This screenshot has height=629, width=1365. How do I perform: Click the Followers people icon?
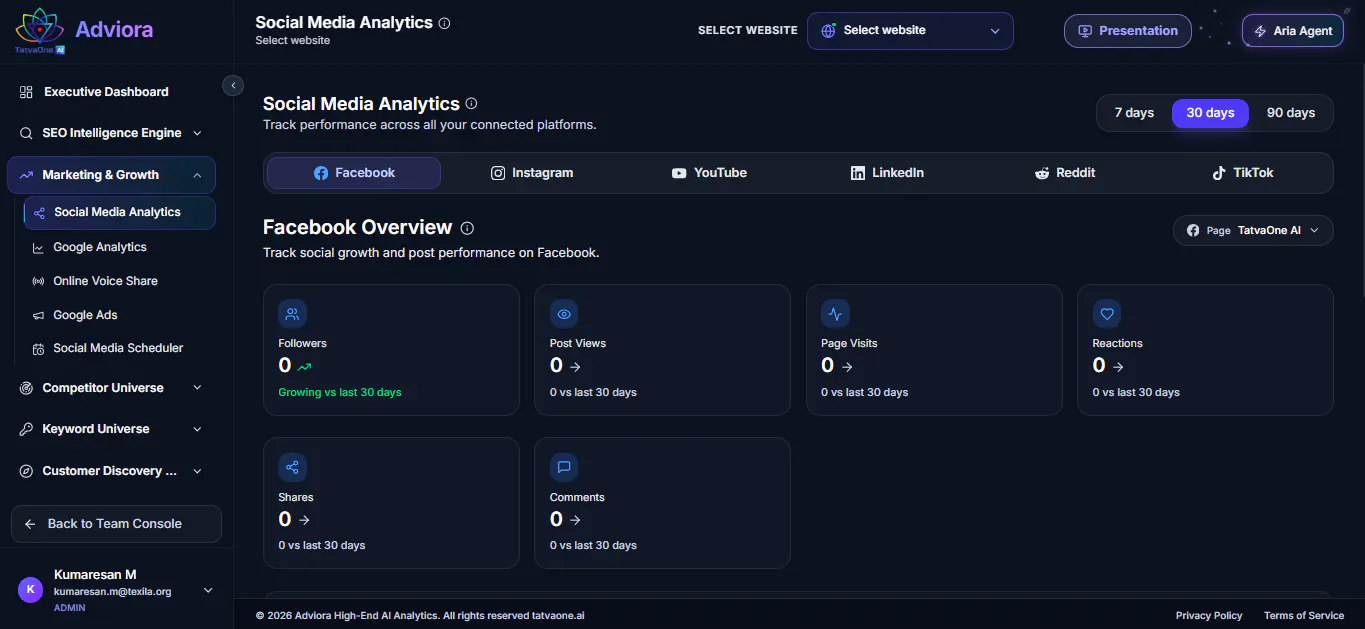tap(292, 314)
